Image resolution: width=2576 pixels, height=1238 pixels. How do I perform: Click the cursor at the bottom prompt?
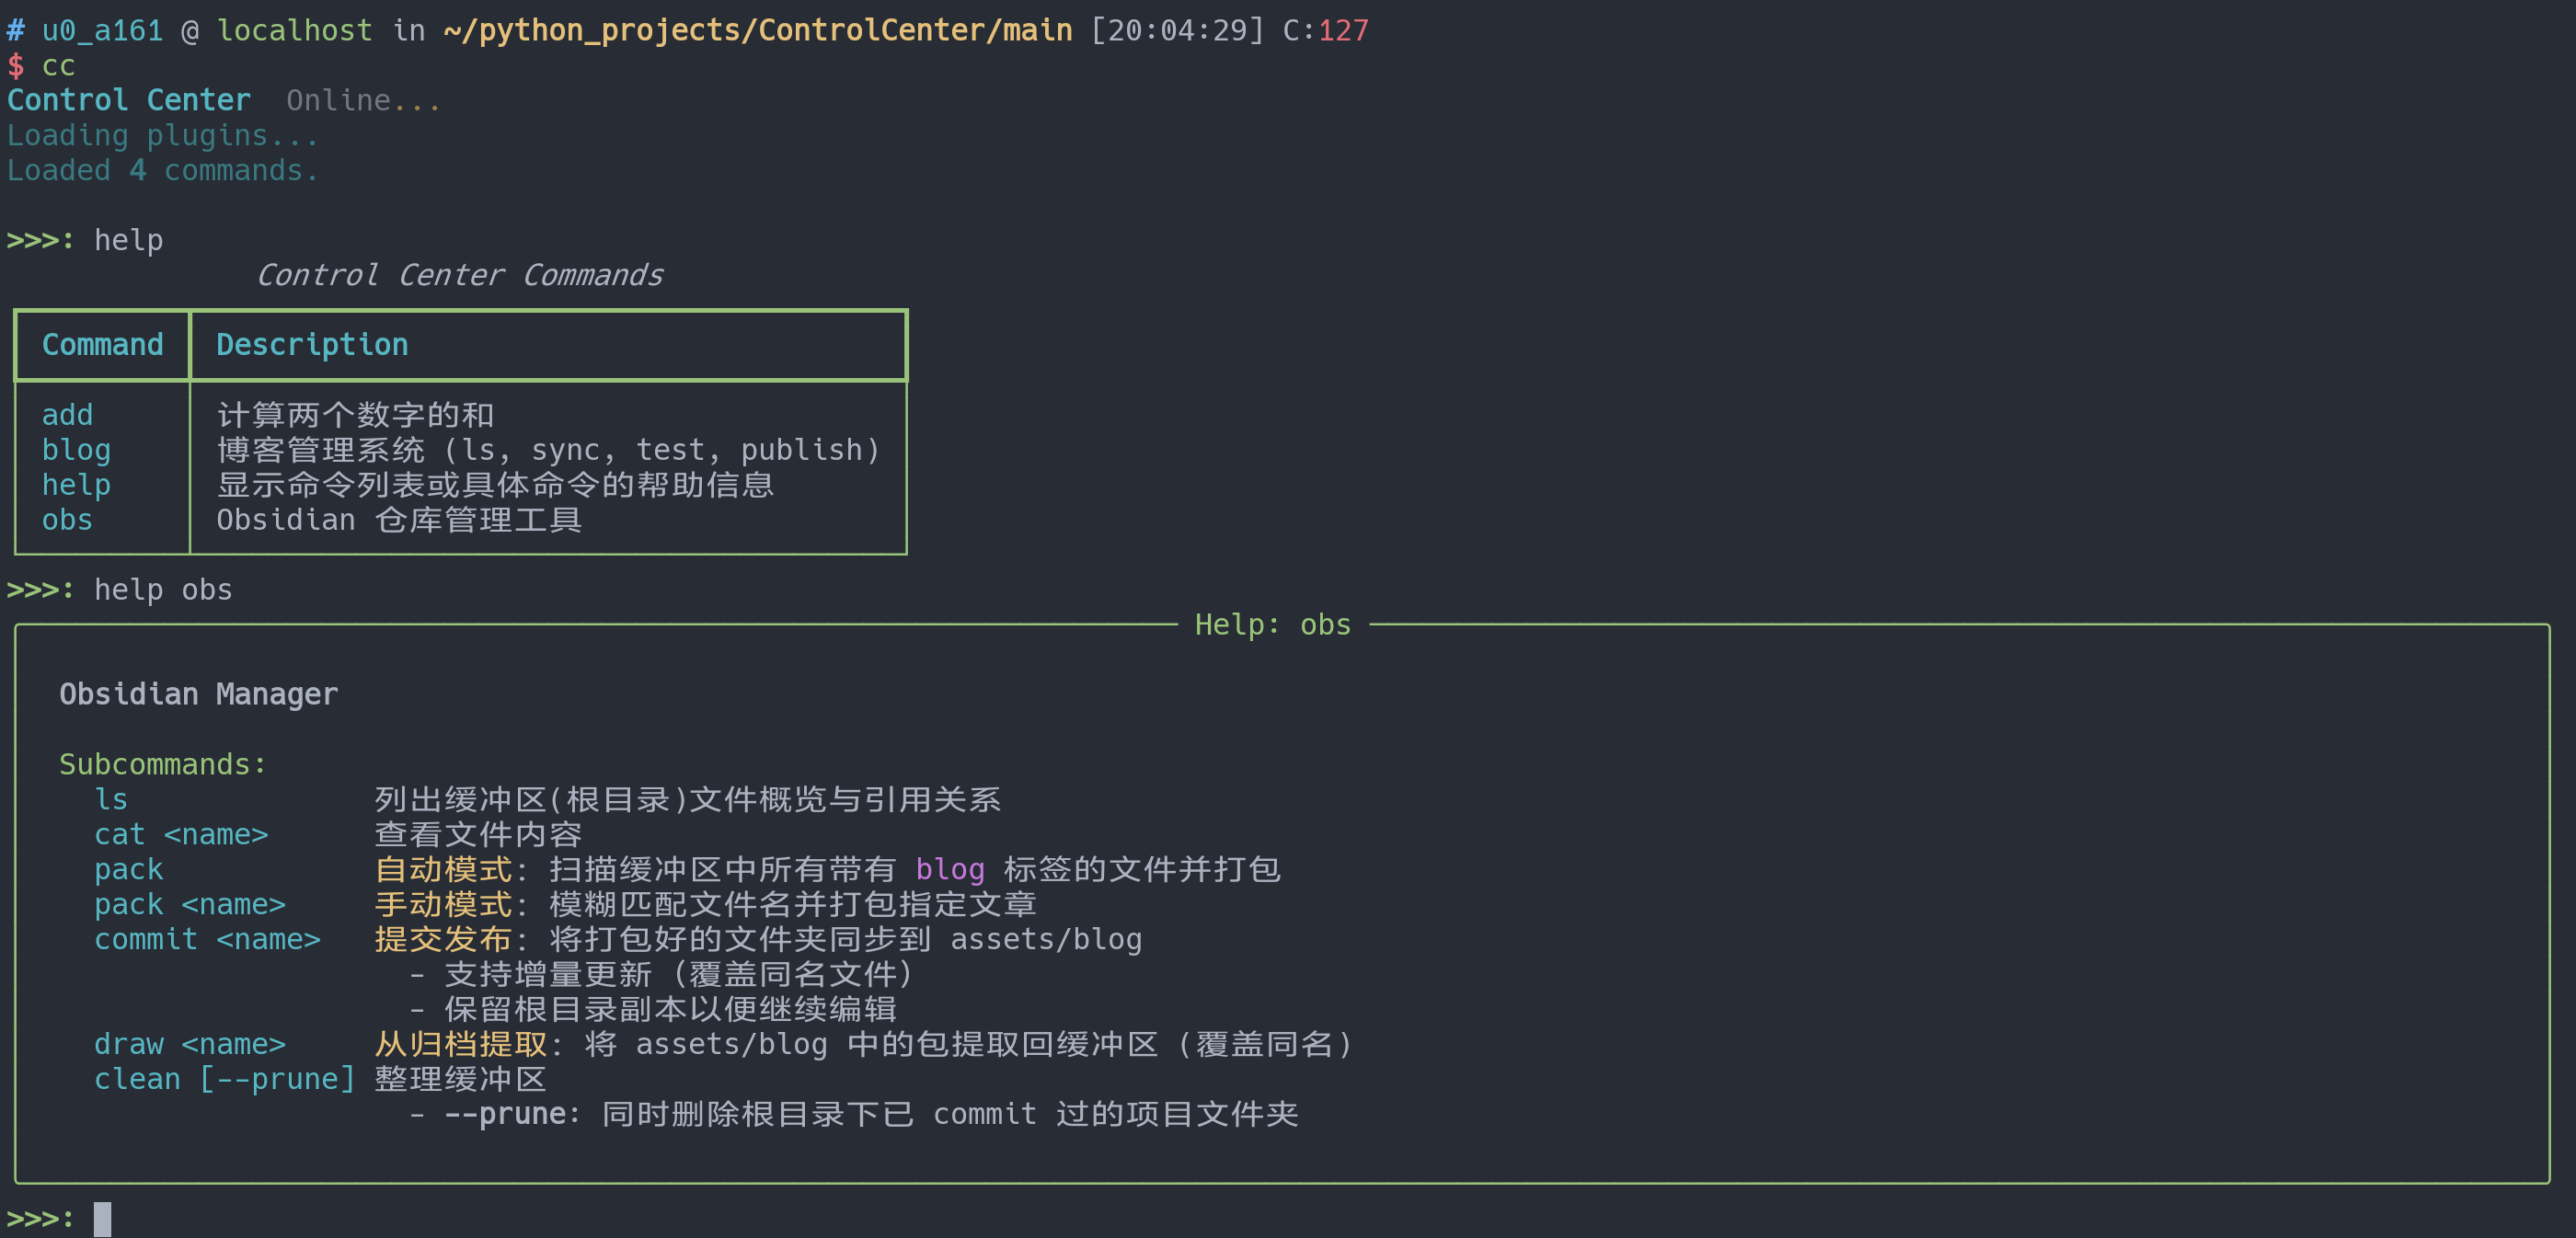pyautogui.click(x=102, y=1219)
